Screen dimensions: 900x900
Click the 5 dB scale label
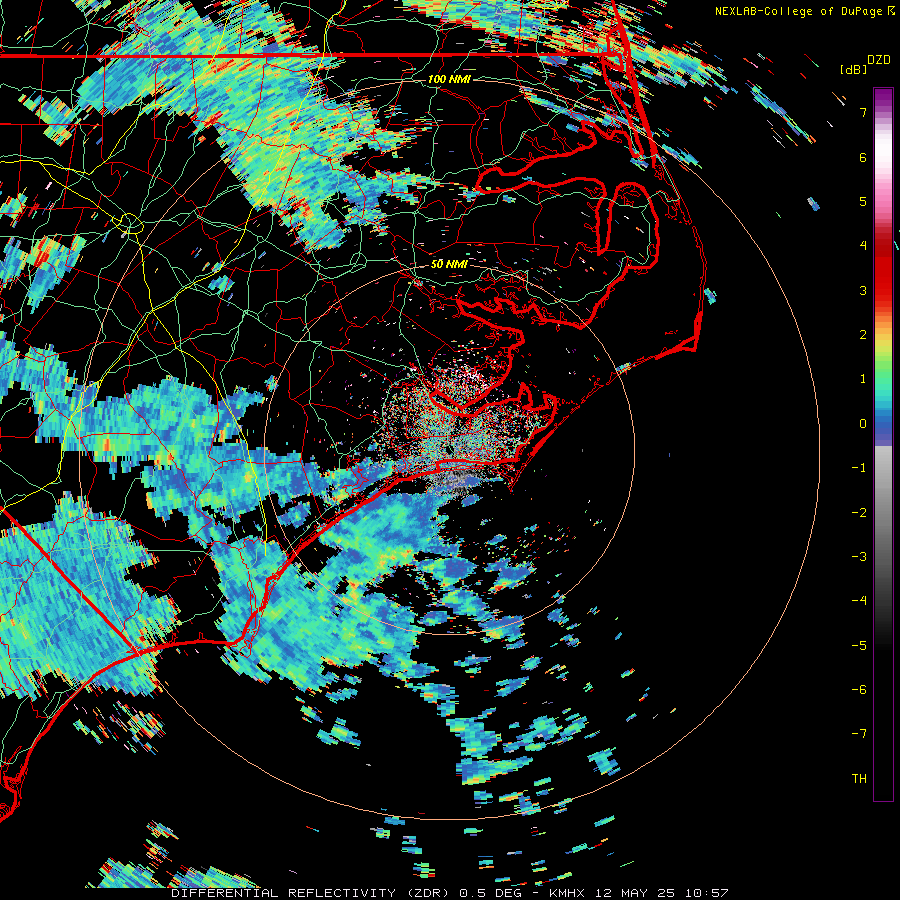point(863,201)
